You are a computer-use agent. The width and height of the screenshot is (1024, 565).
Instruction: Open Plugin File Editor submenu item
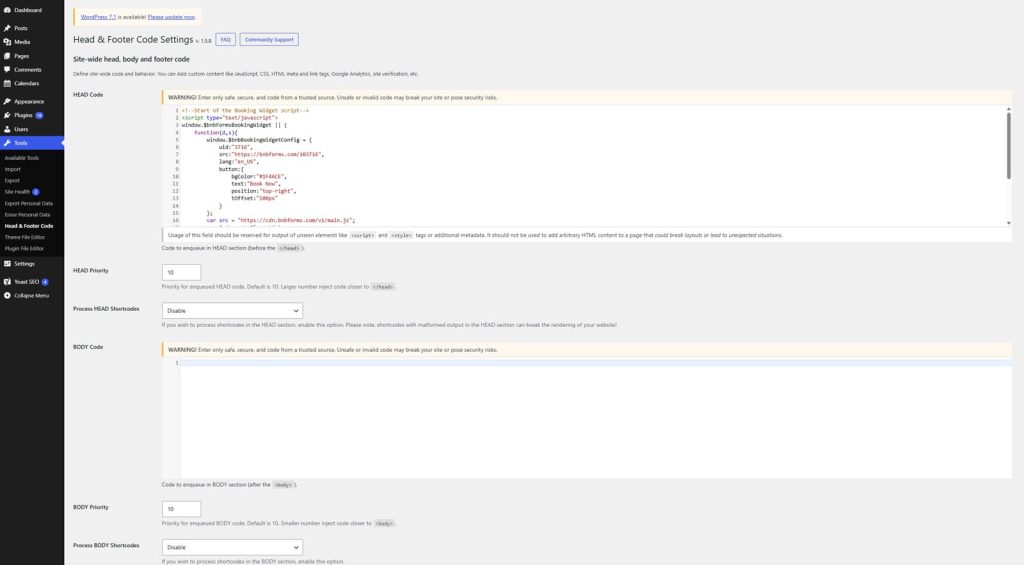(x=24, y=249)
